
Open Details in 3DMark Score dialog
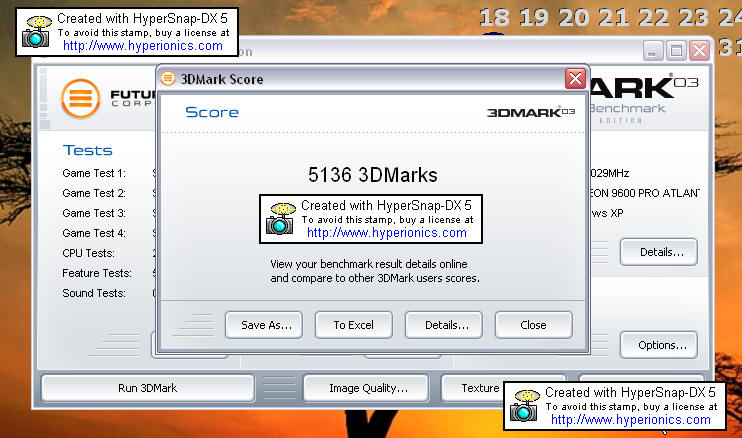pyautogui.click(x=444, y=325)
